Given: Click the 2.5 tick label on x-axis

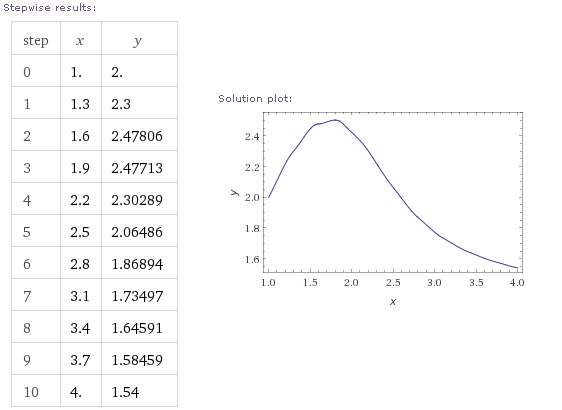Looking at the screenshot, I should (x=393, y=283).
